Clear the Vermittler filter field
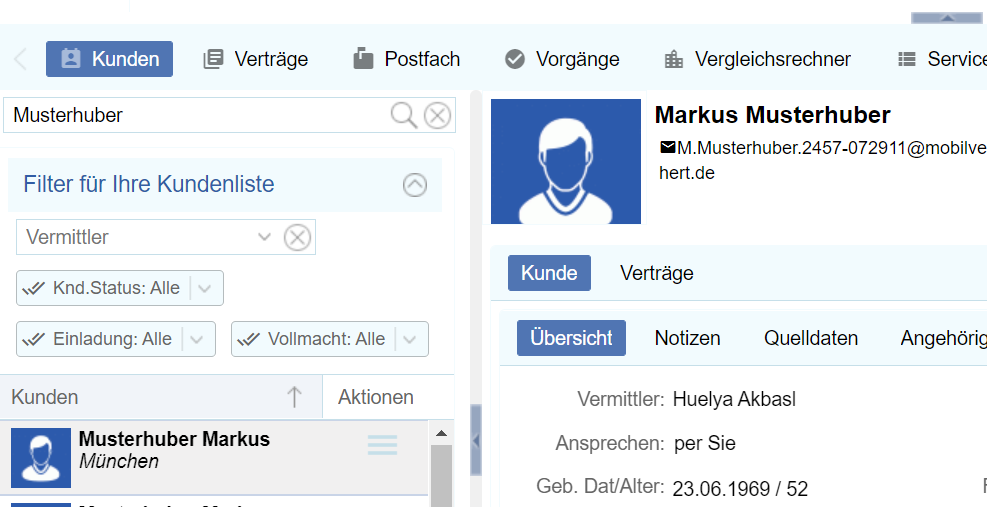The height and width of the screenshot is (507, 987). (297, 237)
